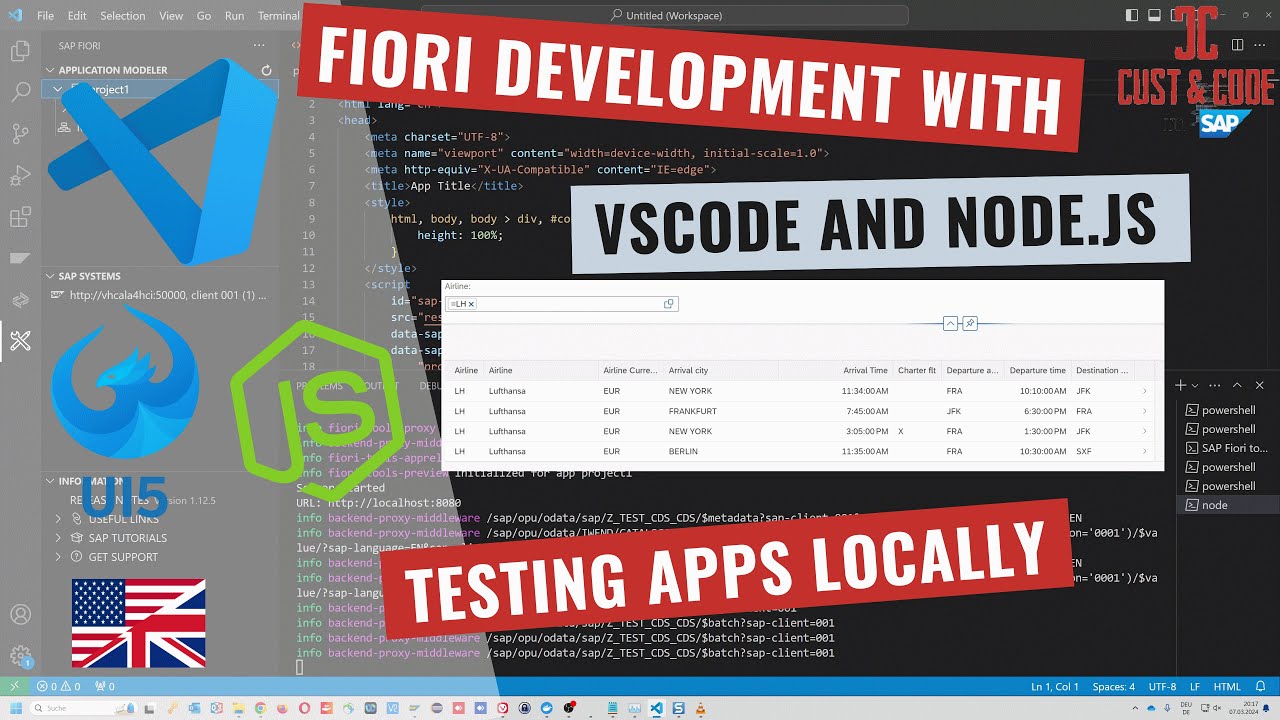Remove the =LH filter token
The width and height of the screenshot is (1280, 720).
click(471, 304)
